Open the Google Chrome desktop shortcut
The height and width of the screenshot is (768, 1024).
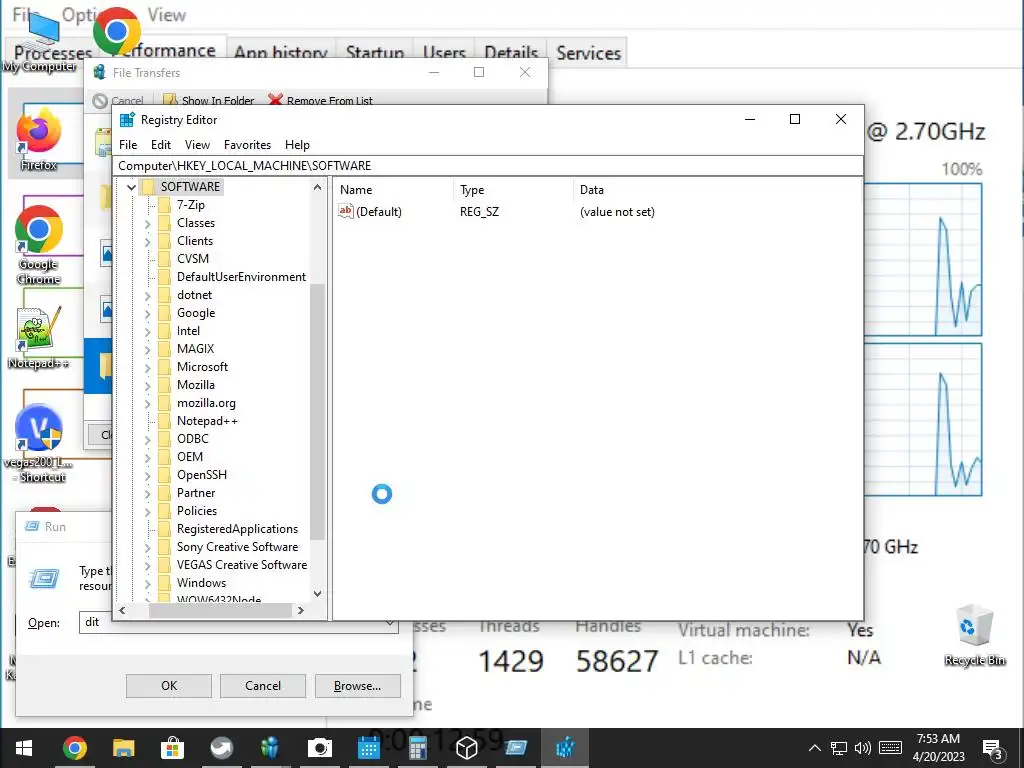click(x=39, y=244)
